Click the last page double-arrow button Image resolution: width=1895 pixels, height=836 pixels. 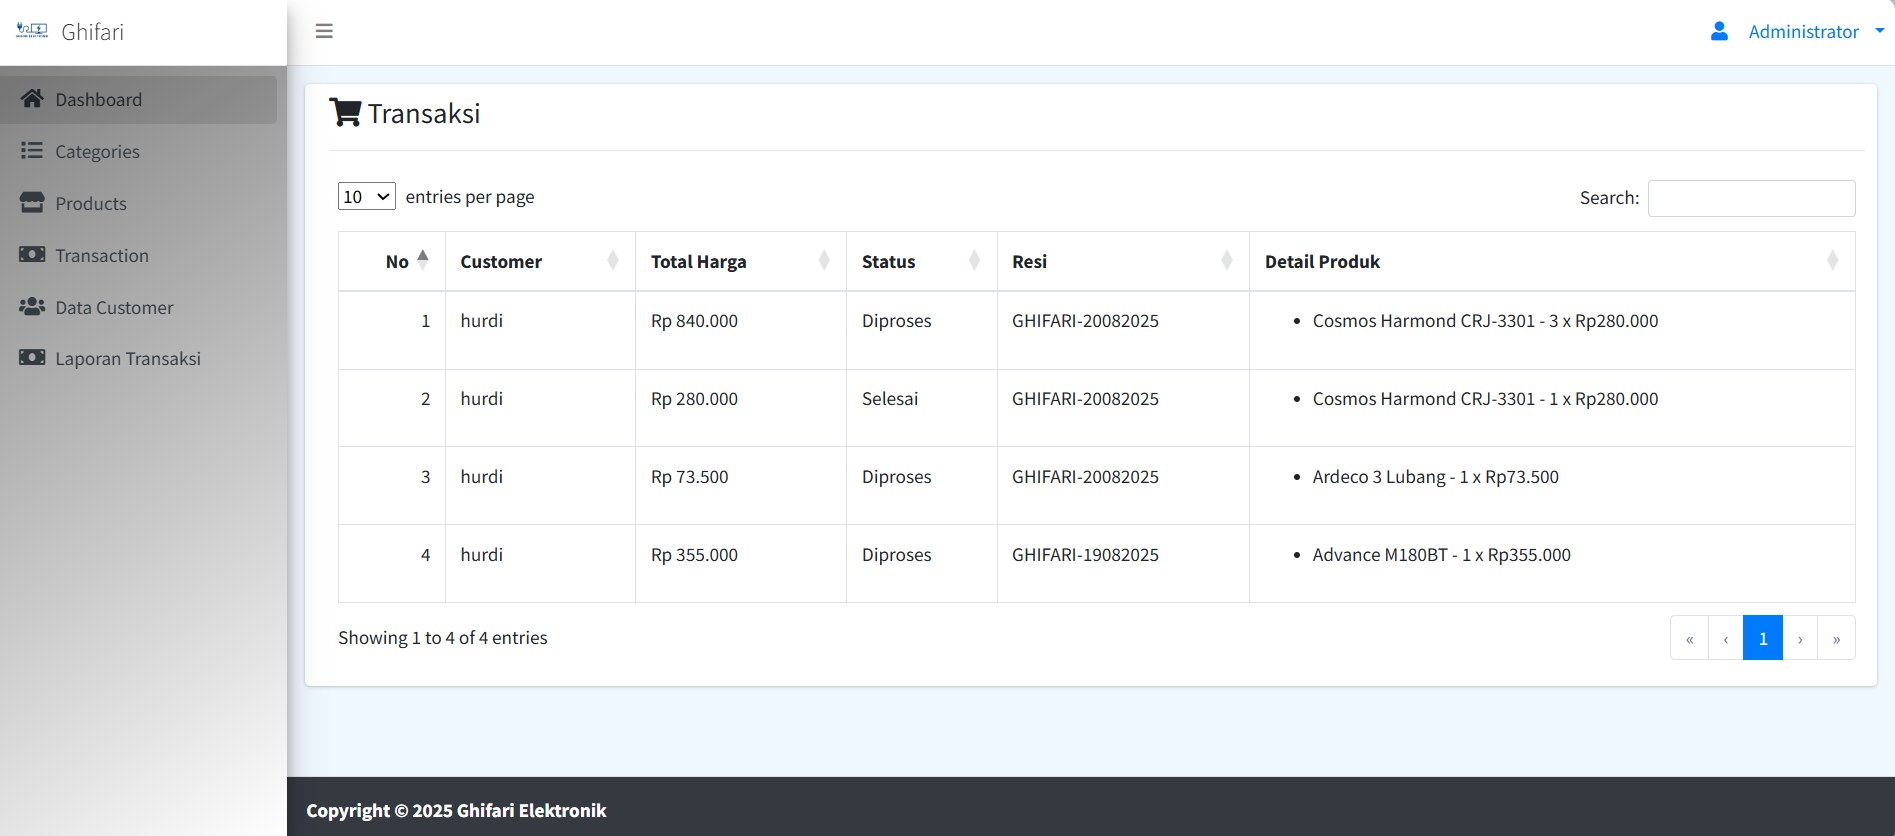click(1836, 638)
